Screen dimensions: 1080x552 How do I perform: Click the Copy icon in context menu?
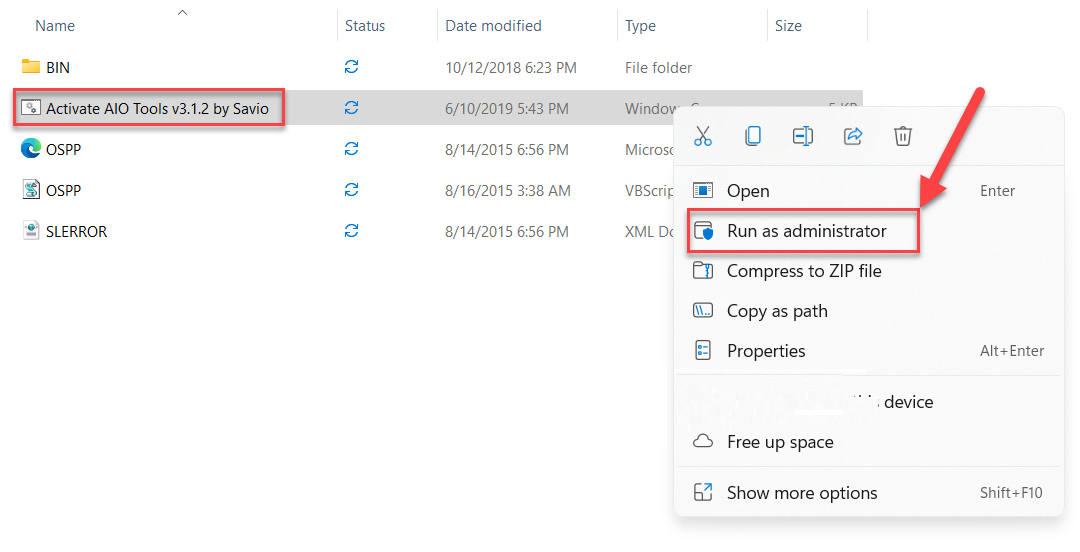coord(753,136)
